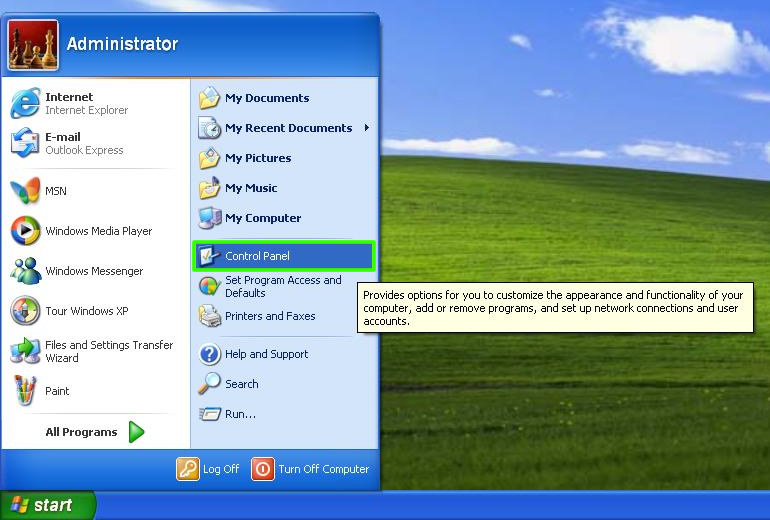Click the My Recent Documents icon
This screenshot has width=770, height=520.
click(209, 128)
